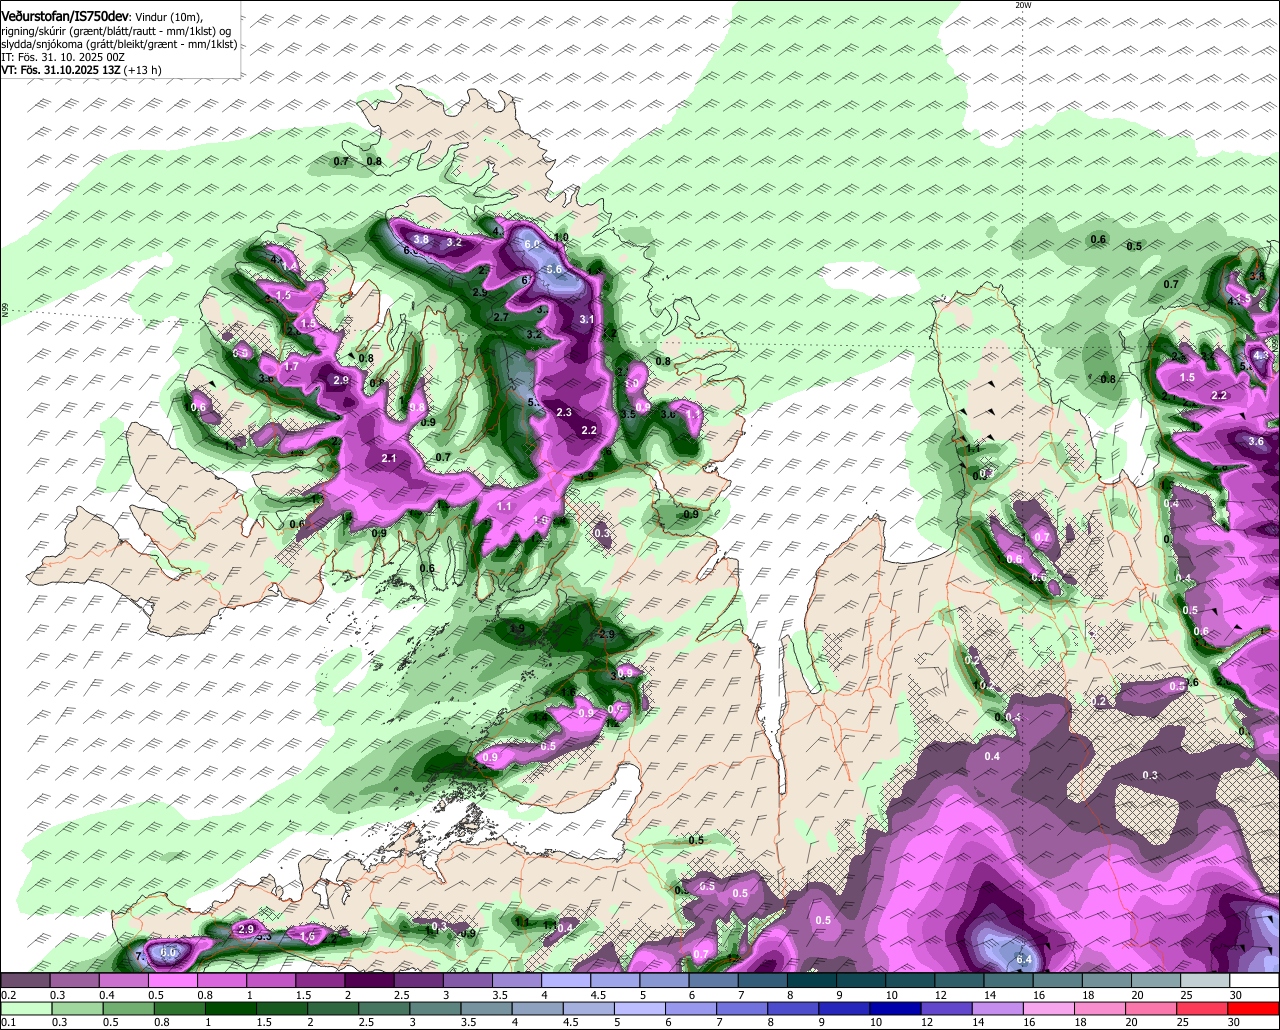This screenshot has height=1030, width=1280.
Task: Select purple-scale swatch labeled 0.2
Action: click(x=25, y=981)
